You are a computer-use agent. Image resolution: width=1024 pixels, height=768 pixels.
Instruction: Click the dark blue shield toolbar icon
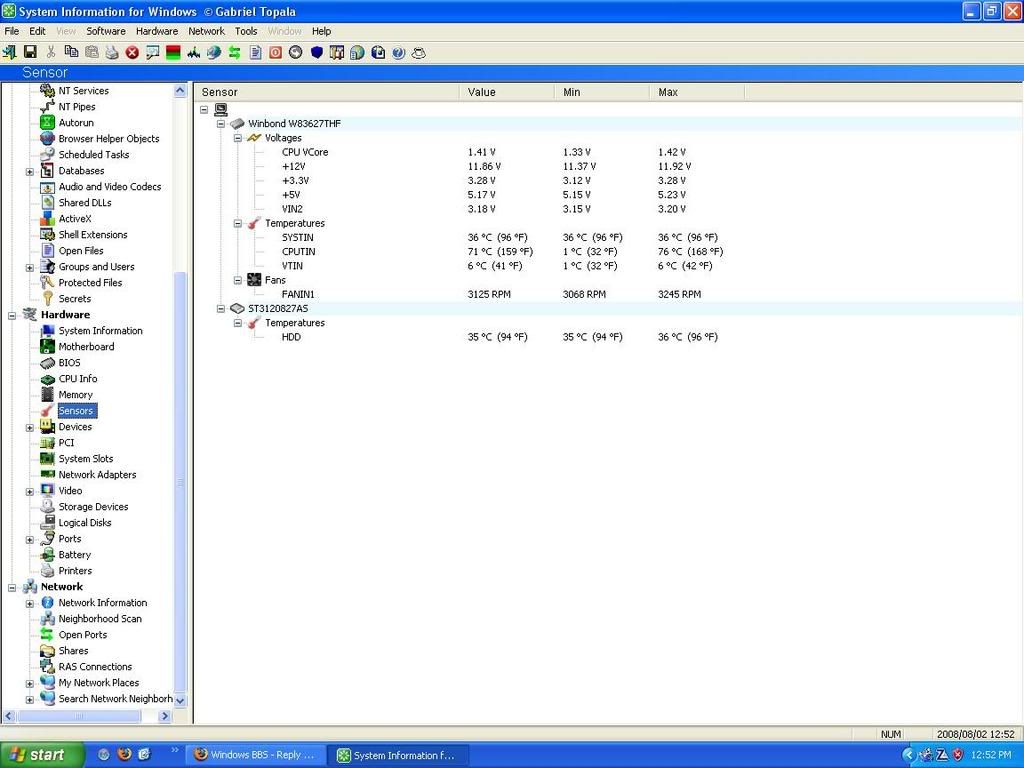click(317, 53)
